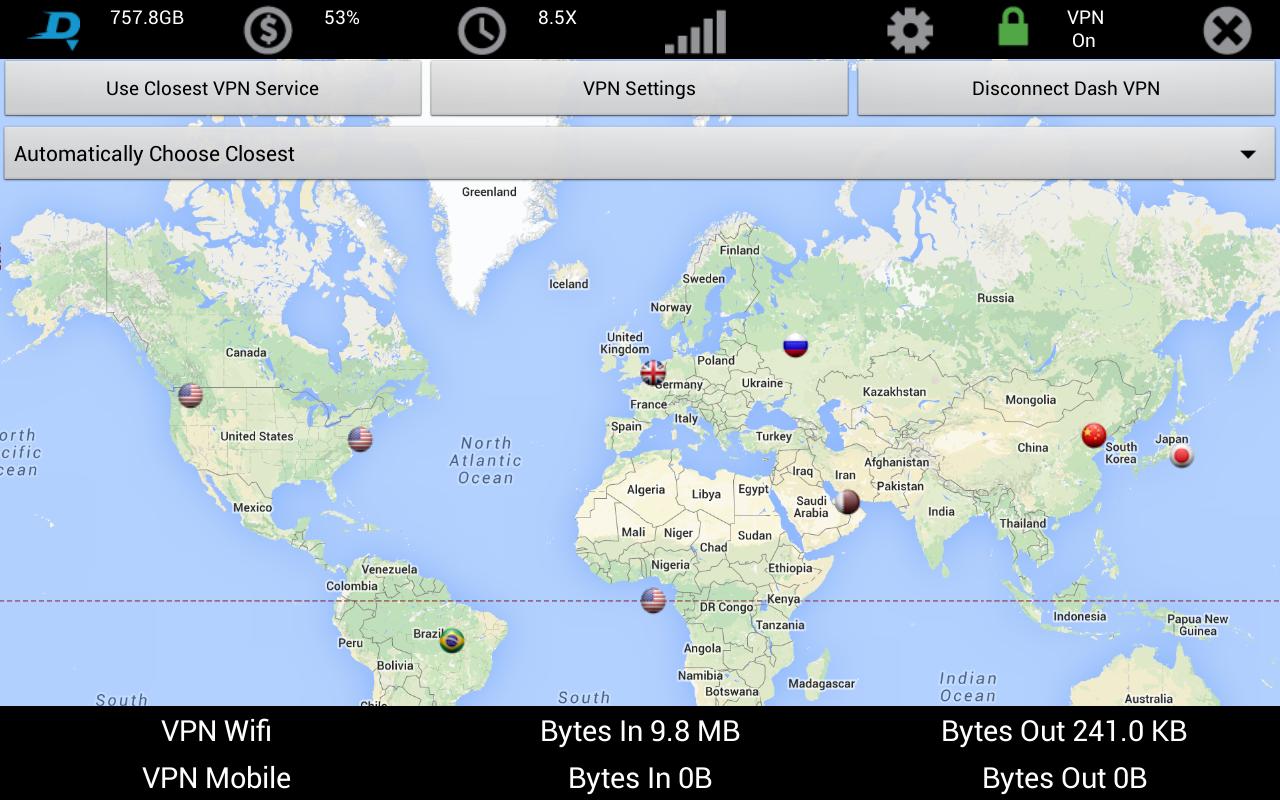
Task: Tap the dollar sign savings icon
Action: tap(268, 31)
